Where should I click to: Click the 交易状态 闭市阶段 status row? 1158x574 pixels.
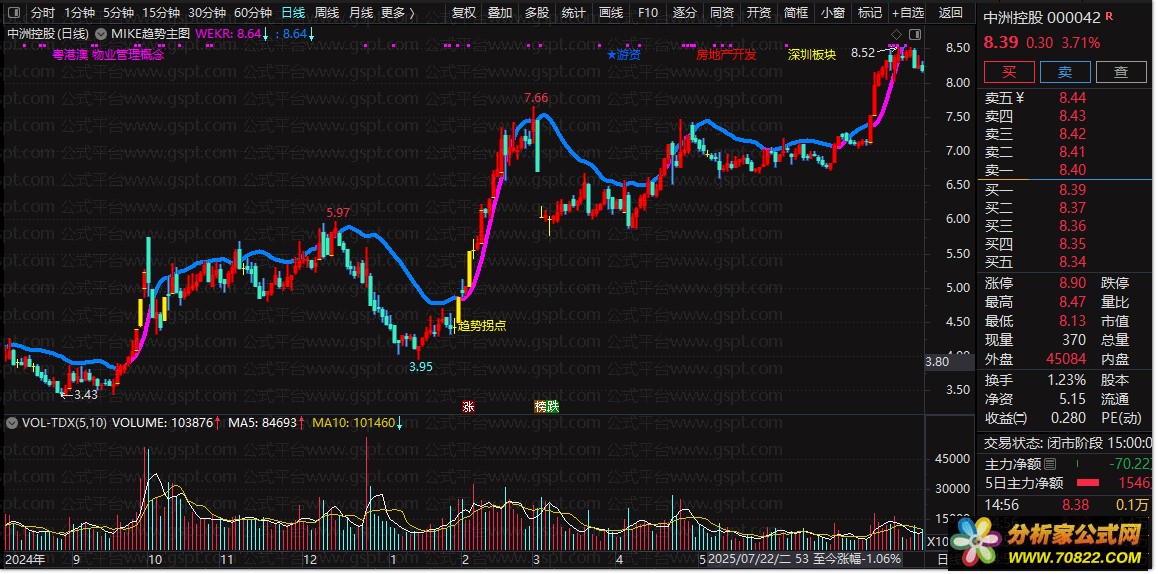[x=1069, y=443]
